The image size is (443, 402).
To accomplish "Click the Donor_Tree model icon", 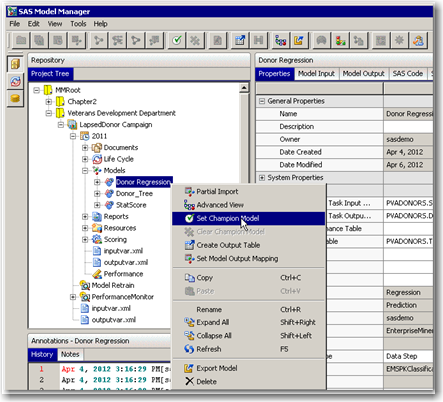I will (109, 193).
